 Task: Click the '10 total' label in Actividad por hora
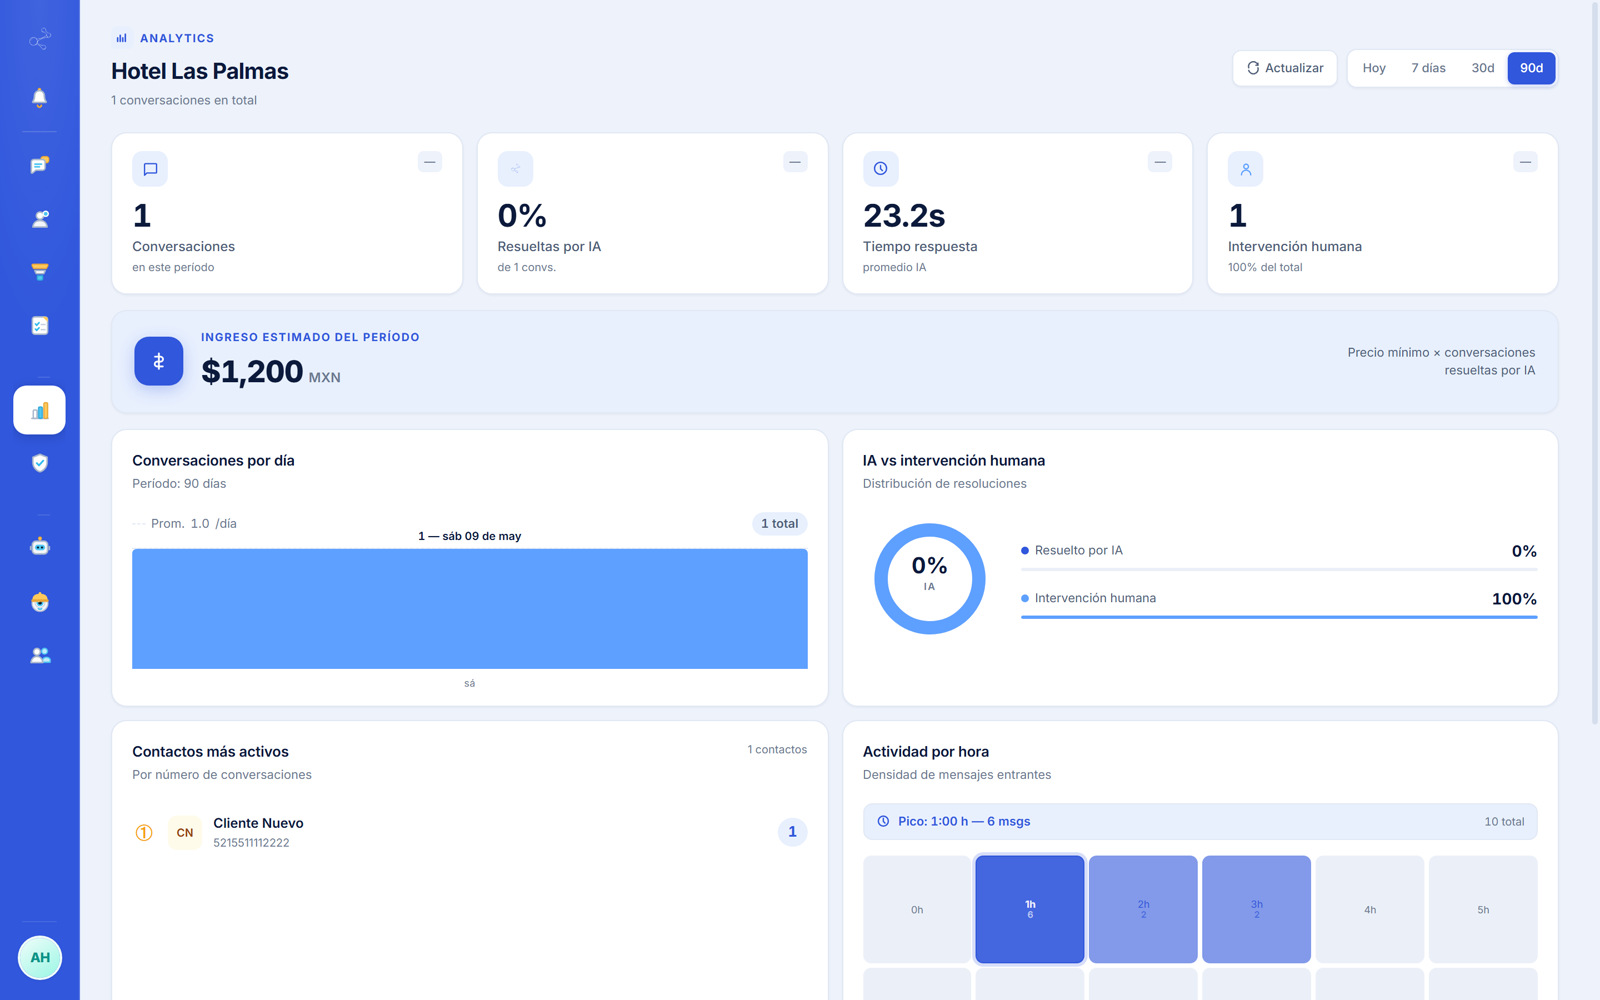(x=1504, y=821)
